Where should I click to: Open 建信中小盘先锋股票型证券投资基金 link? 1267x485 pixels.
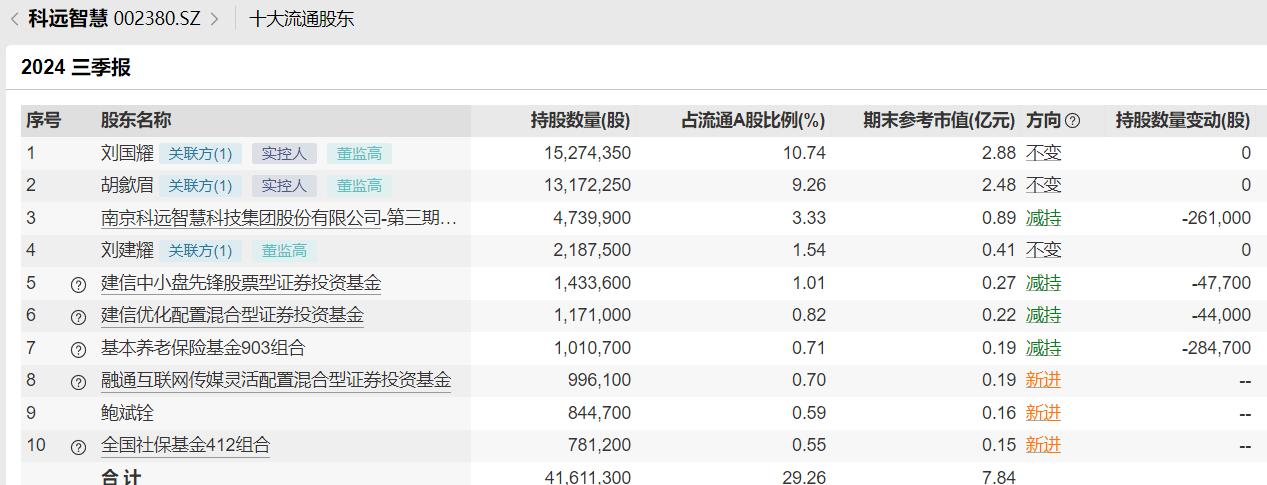[x=241, y=283]
